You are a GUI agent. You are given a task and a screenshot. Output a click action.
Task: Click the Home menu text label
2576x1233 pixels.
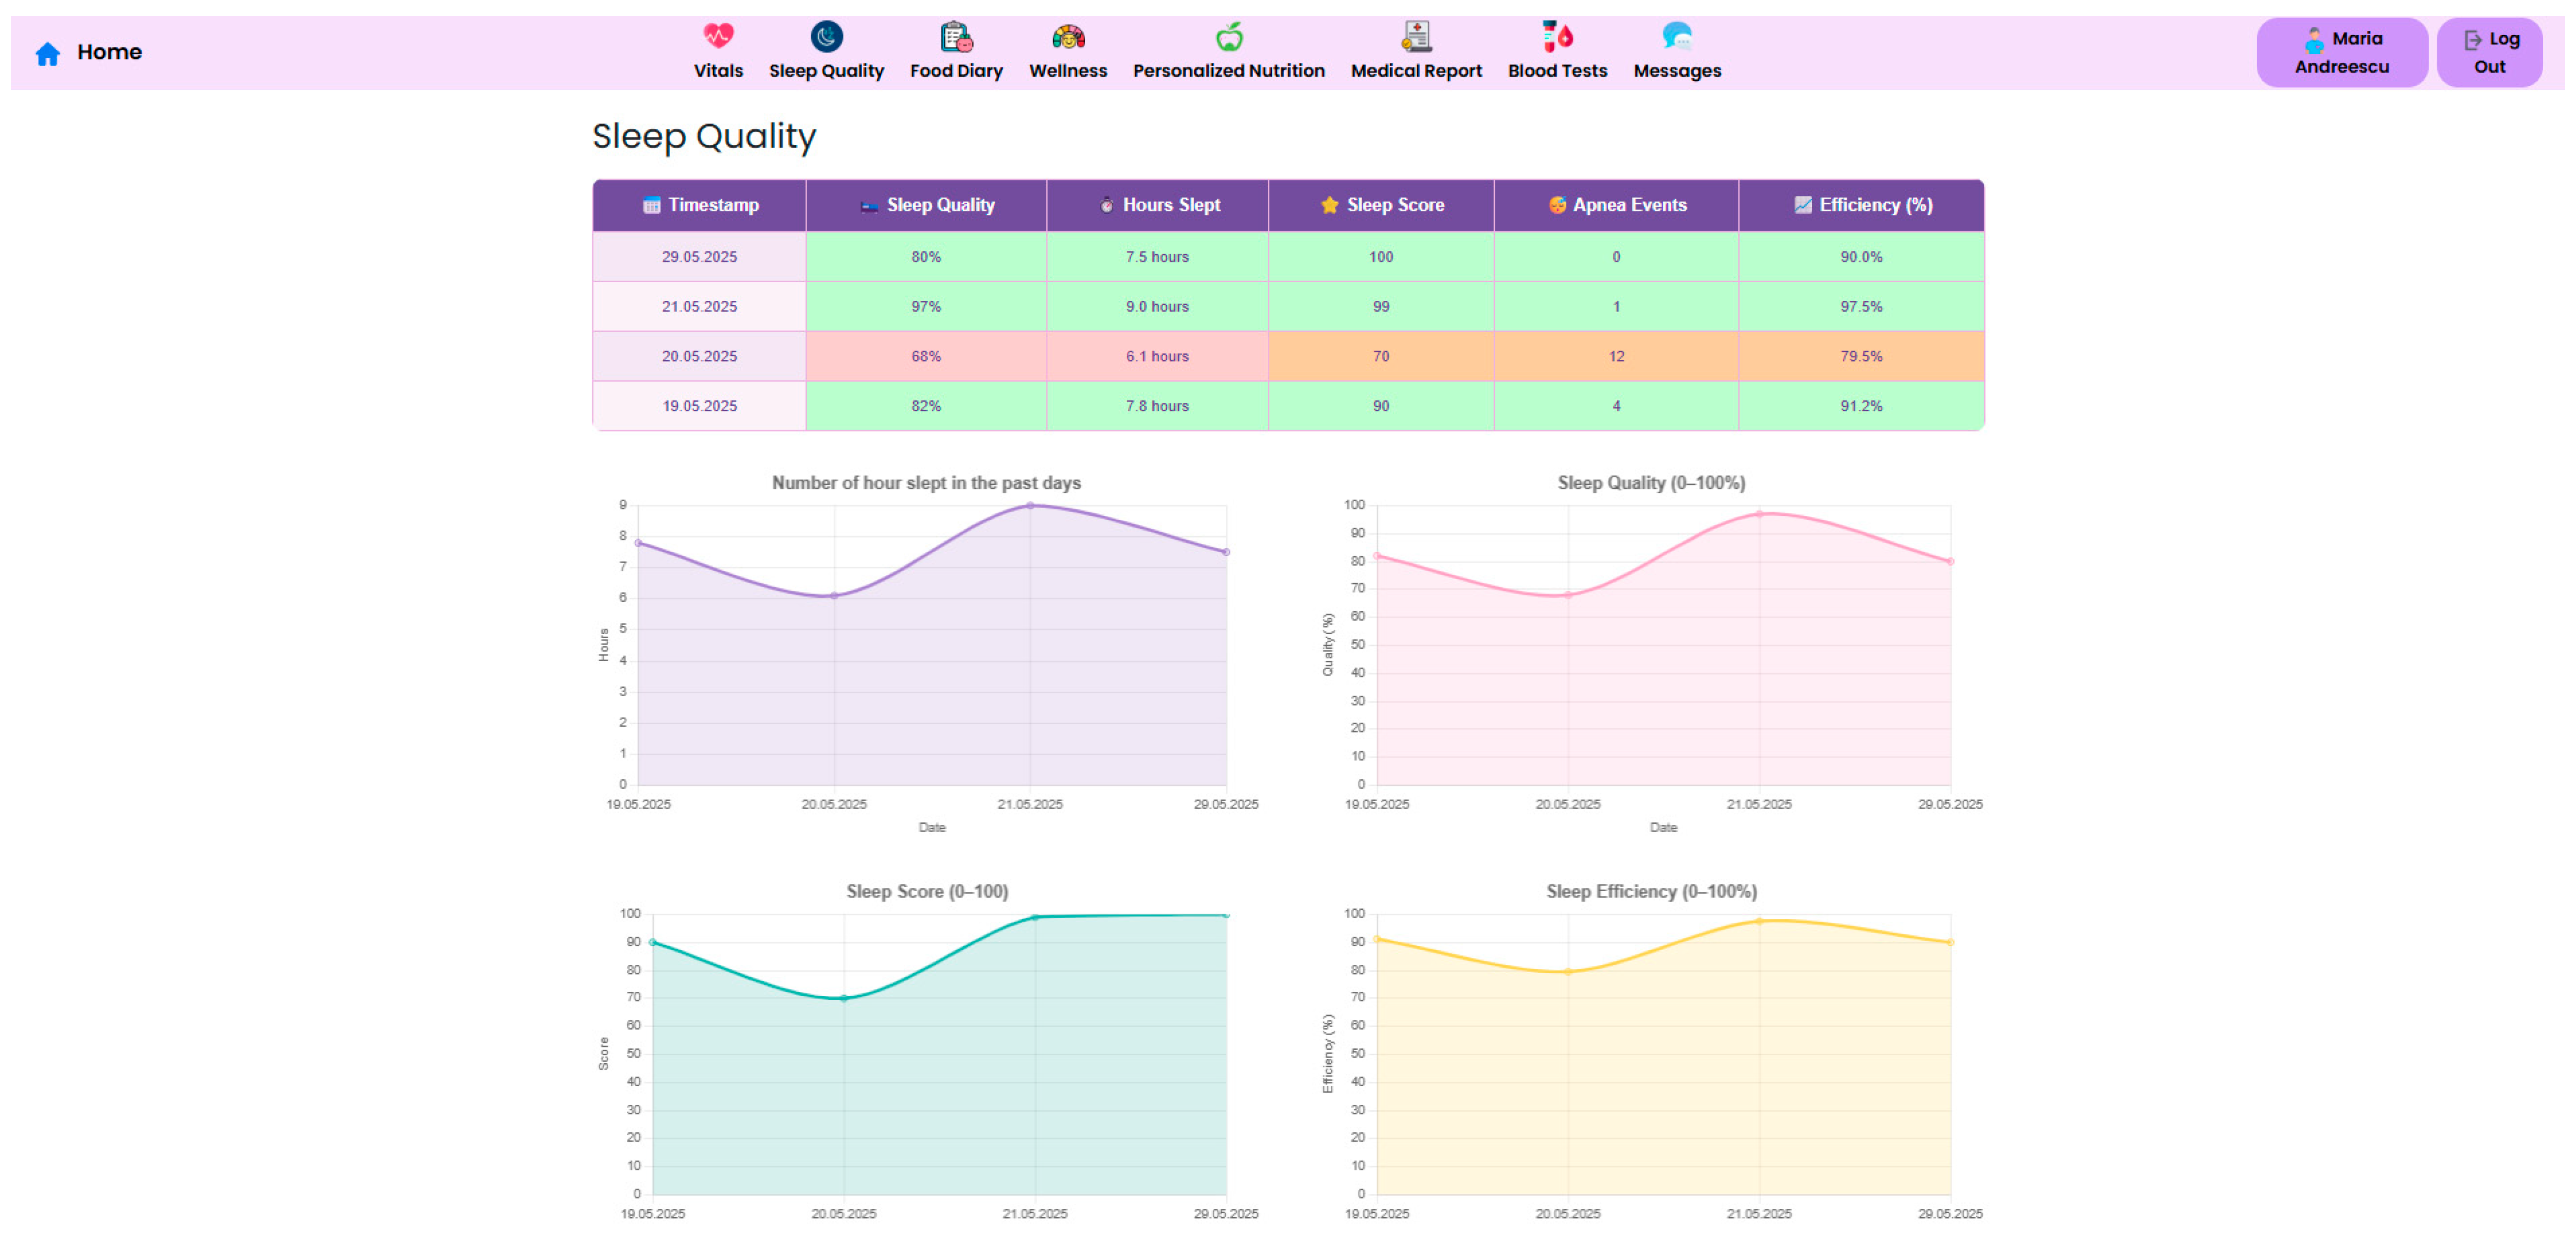[109, 52]
